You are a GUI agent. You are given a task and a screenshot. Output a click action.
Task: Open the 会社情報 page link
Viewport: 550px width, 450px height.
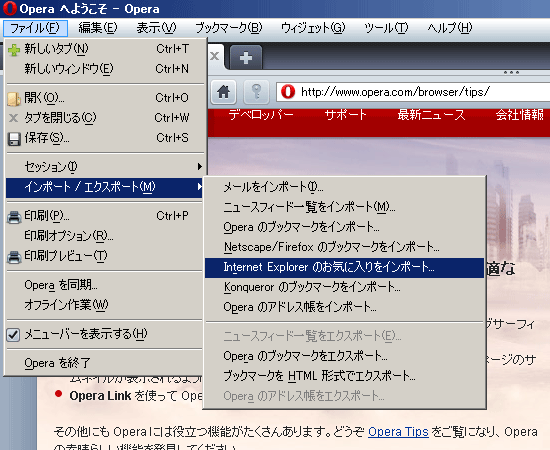519,115
